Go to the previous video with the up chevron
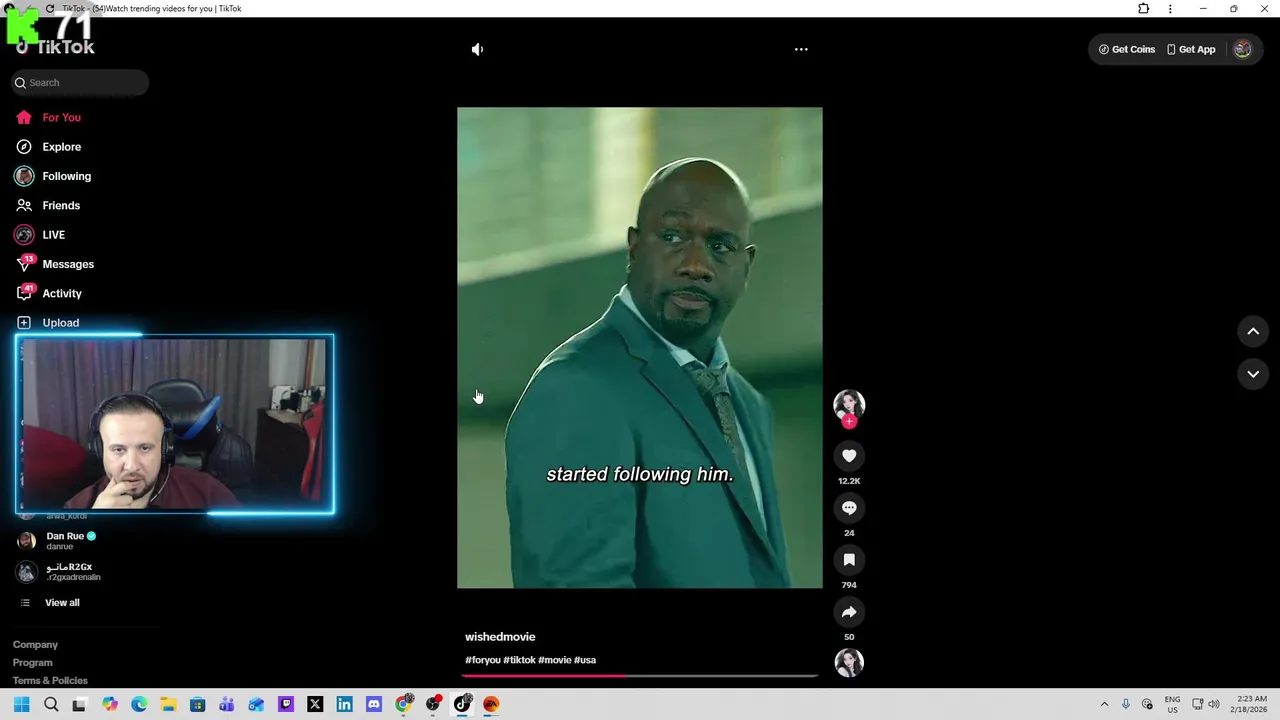The height and width of the screenshot is (720, 1280). coord(1253,331)
